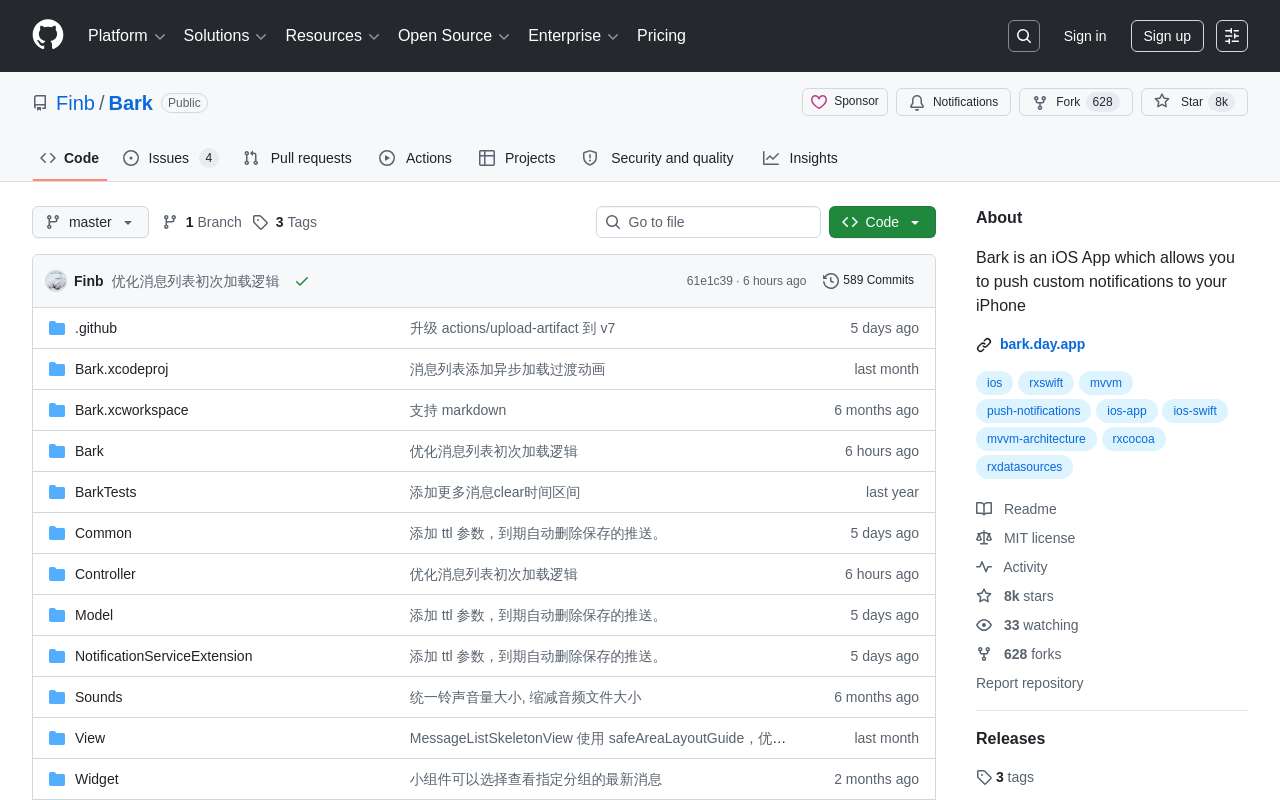Expand the Platform menu
The image size is (1280, 800).
[x=126, y=36]
